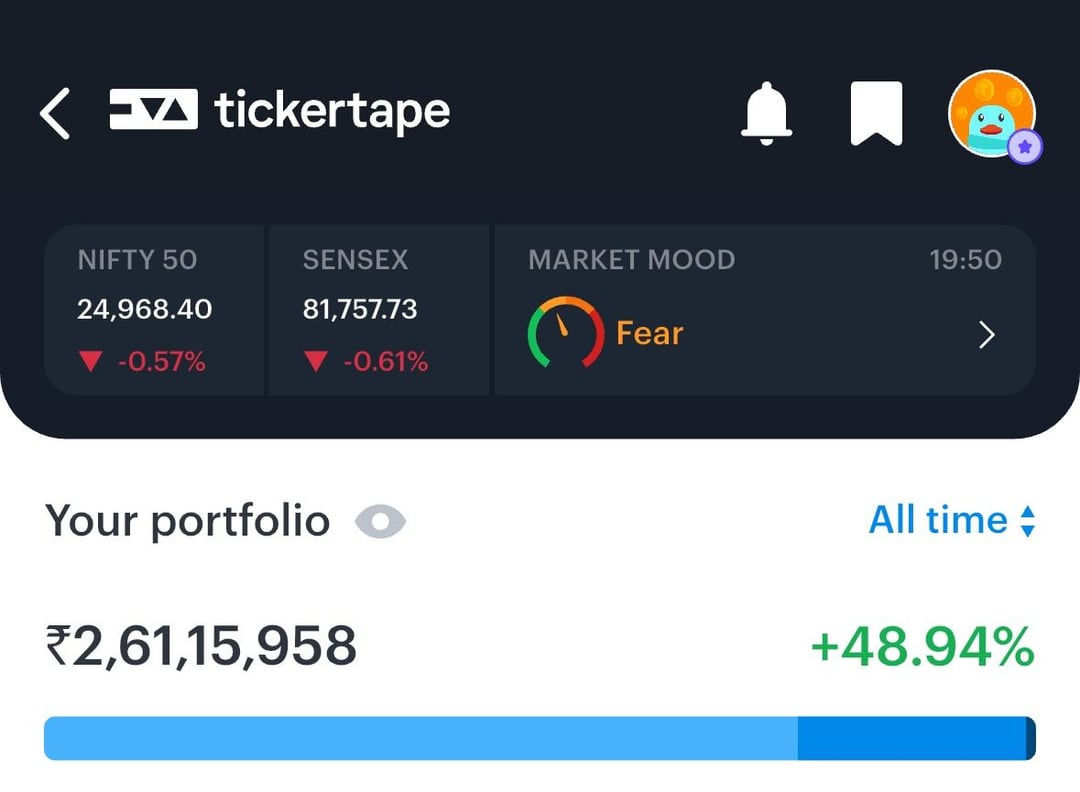
Task: Open the NIFTY 50 index card
Action: point(155,310)
